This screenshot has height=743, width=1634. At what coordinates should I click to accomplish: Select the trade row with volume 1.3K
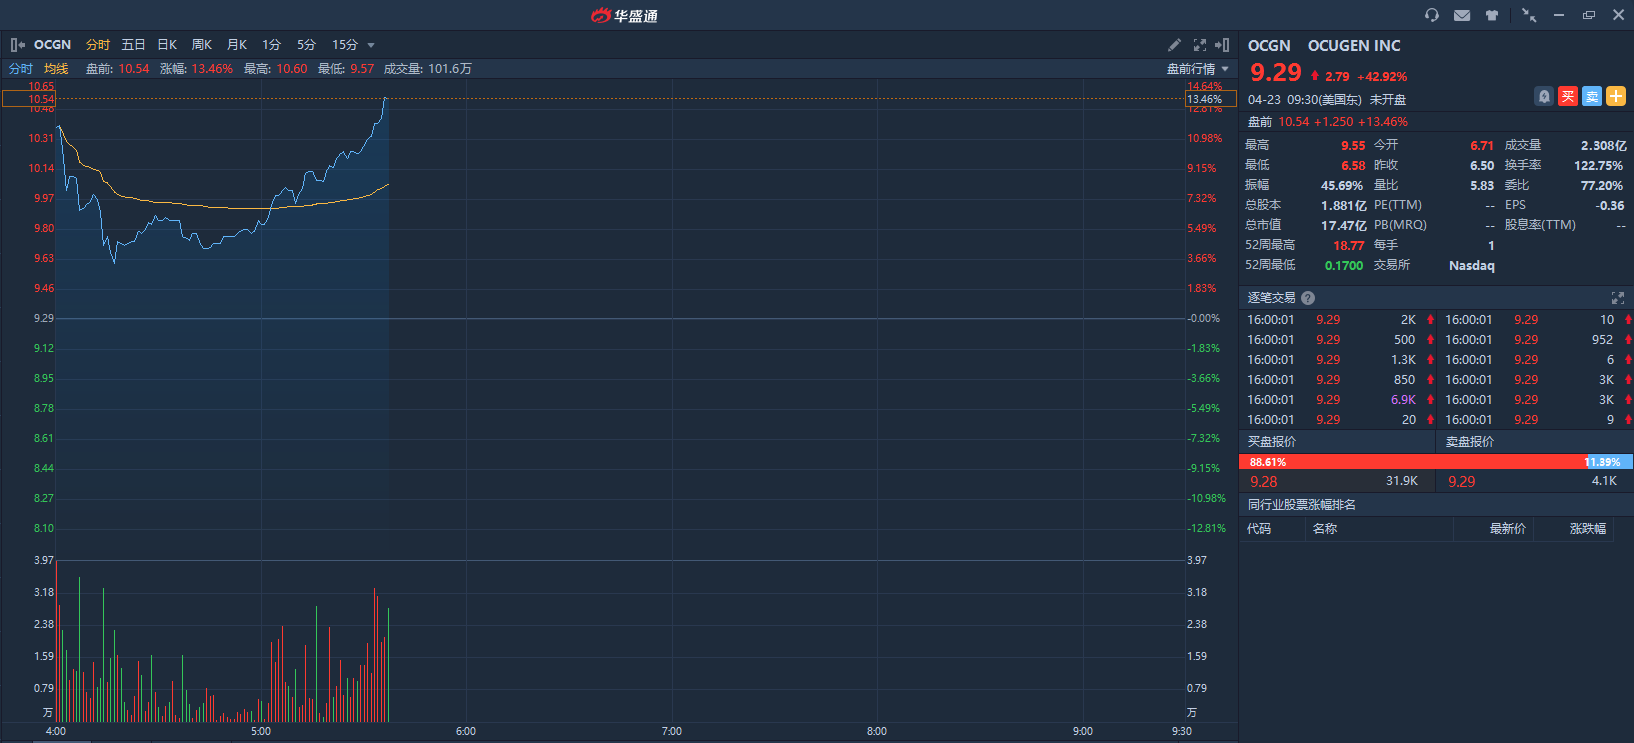click(x=1340, y=360)
